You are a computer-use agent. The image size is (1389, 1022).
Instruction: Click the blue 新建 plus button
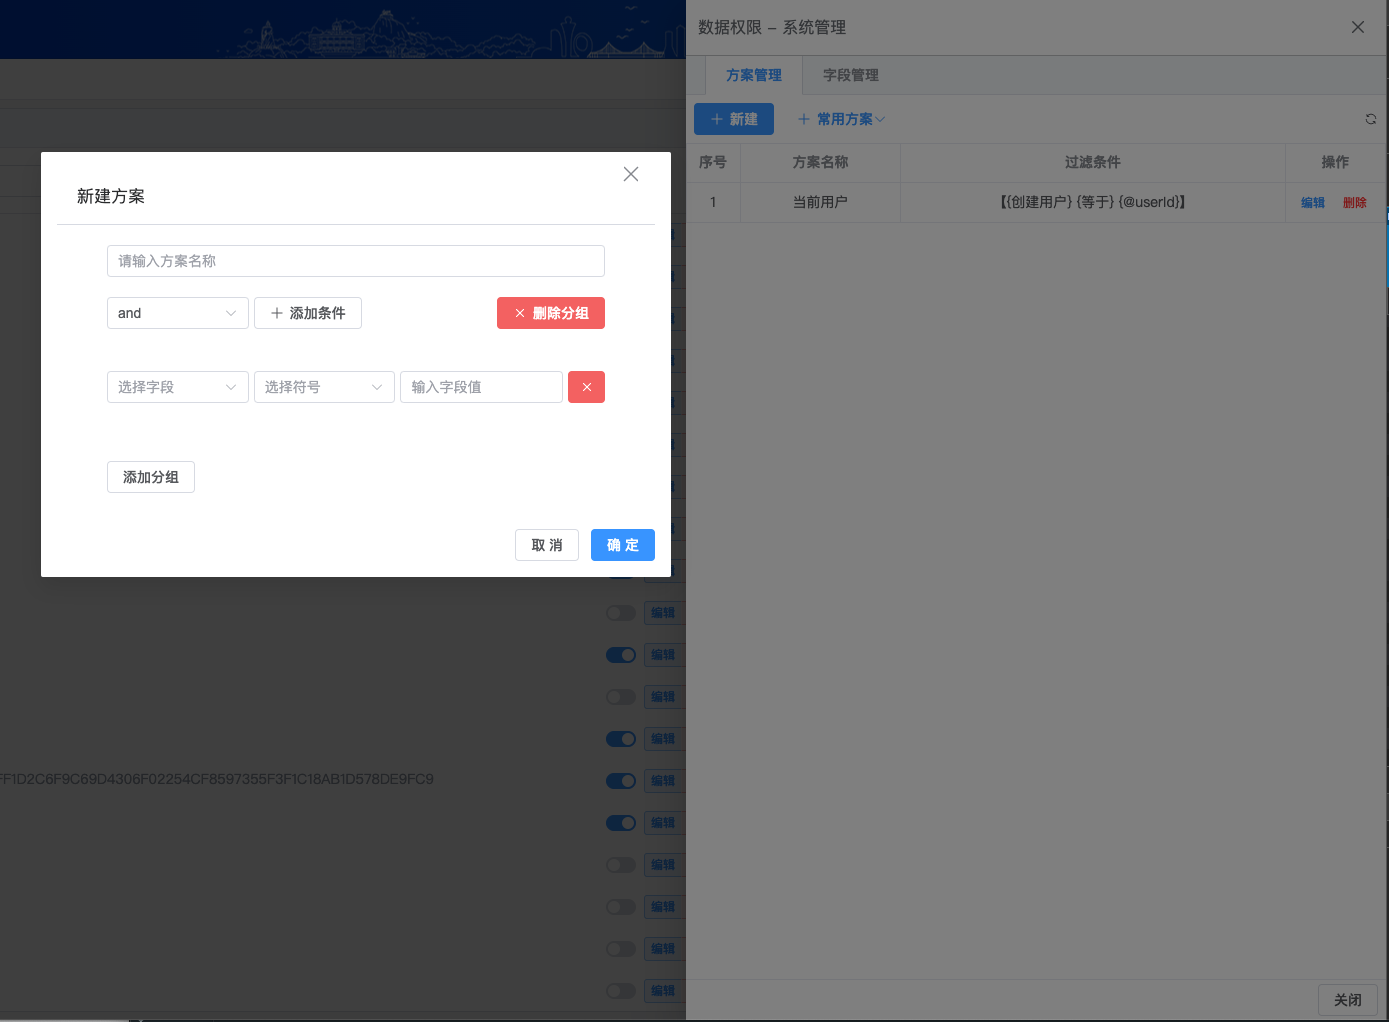[x=734, y=119]
